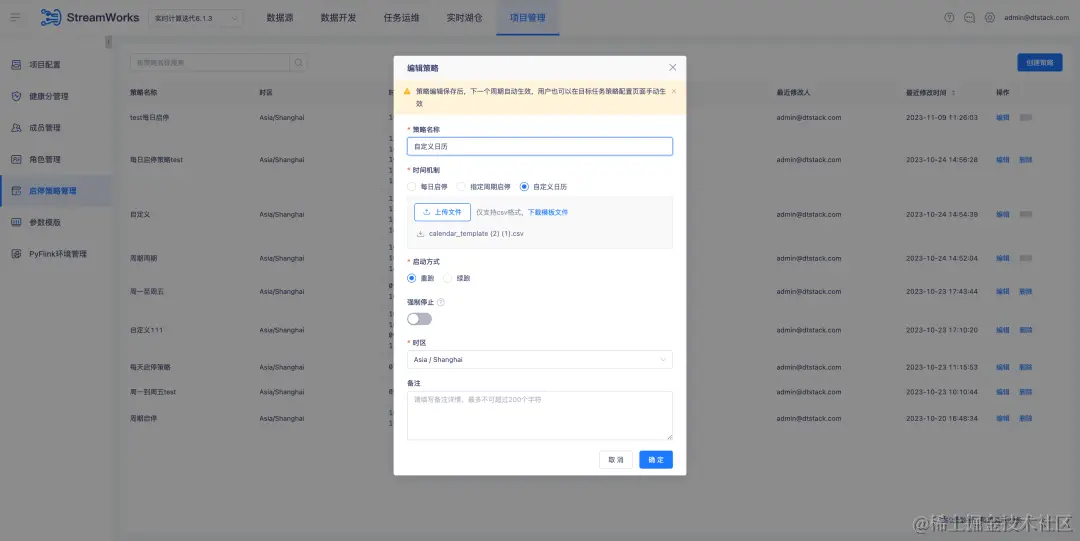Click the 编辑策略 dialog title
Screen dimensions: 1080x541
coord(423,68)
